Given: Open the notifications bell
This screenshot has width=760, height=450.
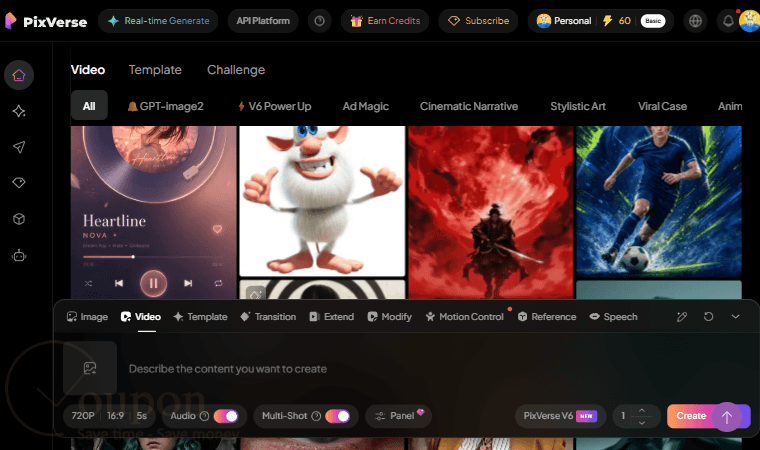Looking at the screenshot, I should (x=728, y=21).
